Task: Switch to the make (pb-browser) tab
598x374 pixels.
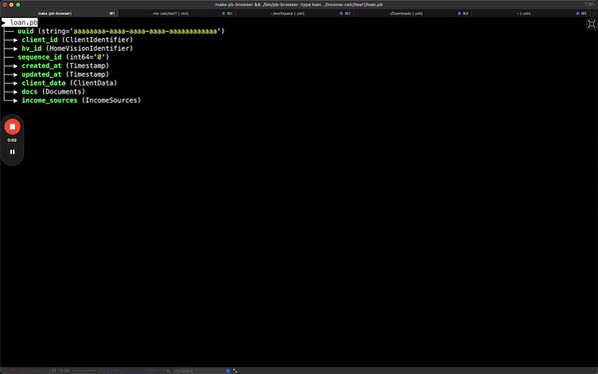Action: (x=59, y=13)
